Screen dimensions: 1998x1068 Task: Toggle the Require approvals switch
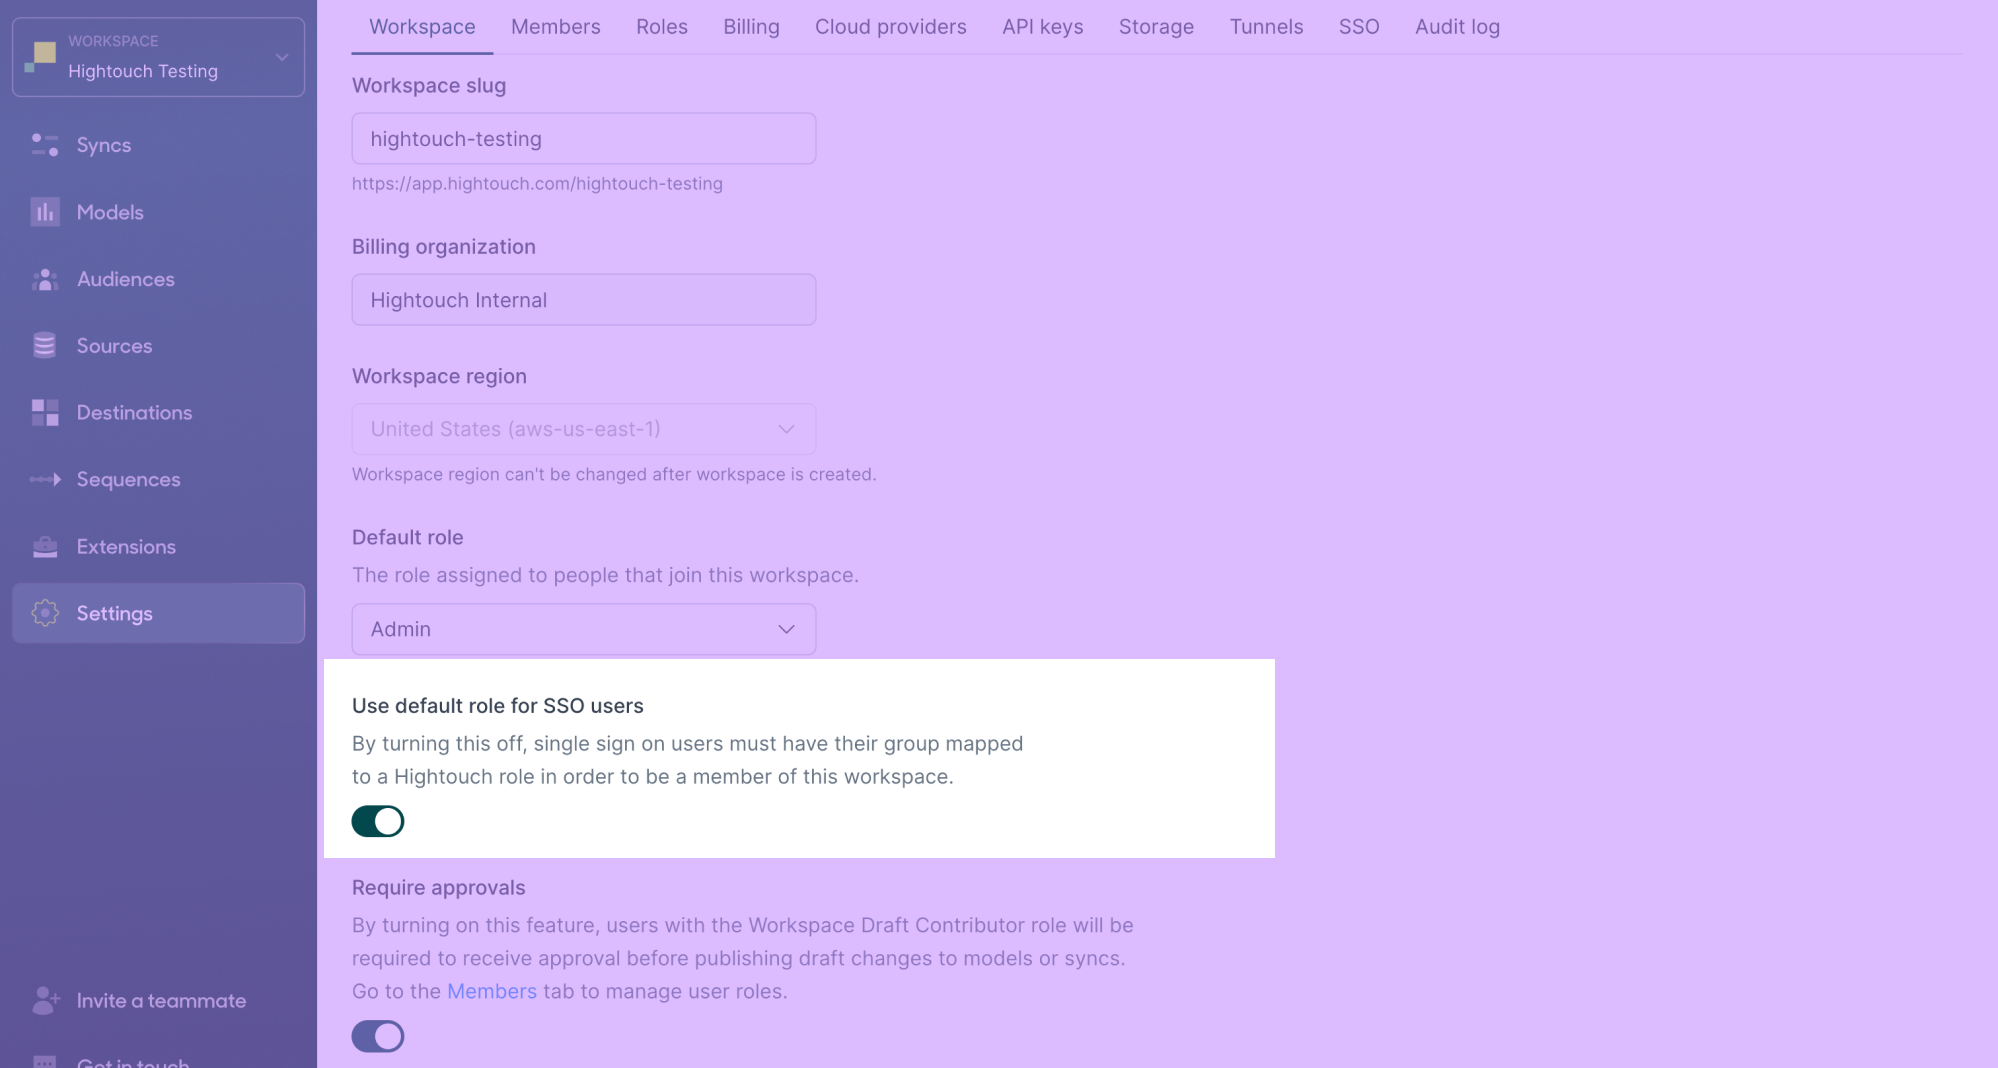click(x=378, y=1036)
